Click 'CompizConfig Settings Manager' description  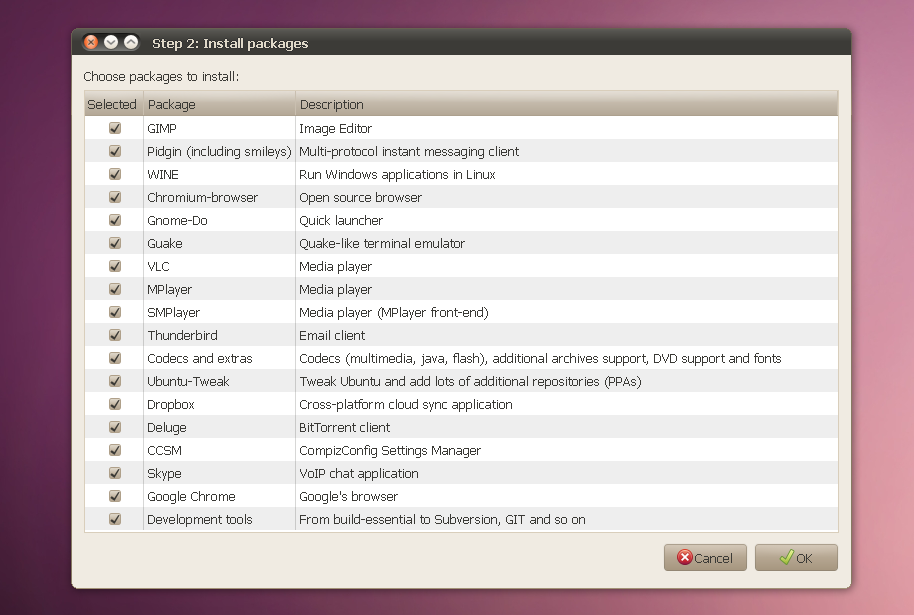390,451
